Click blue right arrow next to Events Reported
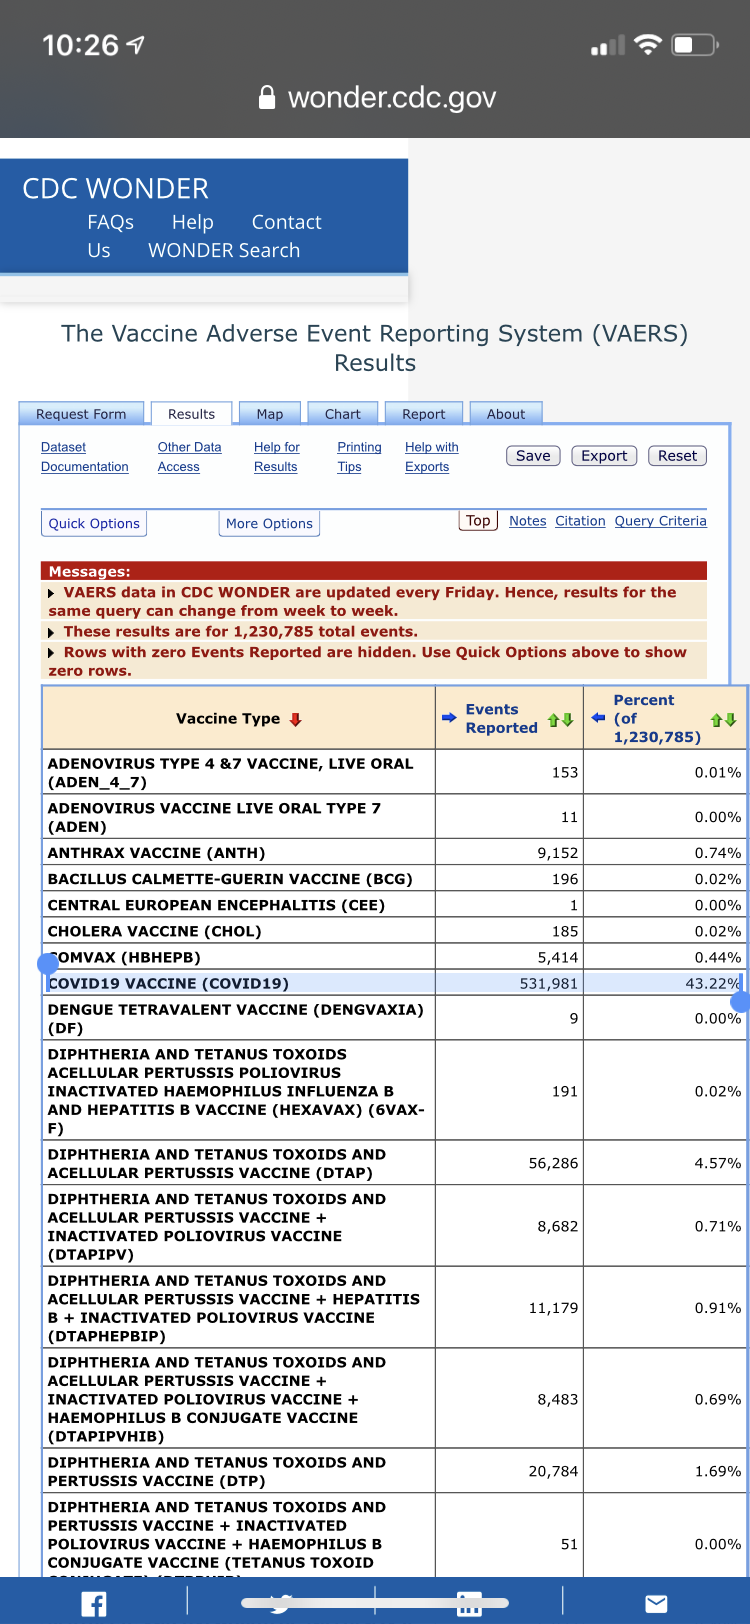The height and width of the screenshot is (1624, 750). (x=449, y=718)
